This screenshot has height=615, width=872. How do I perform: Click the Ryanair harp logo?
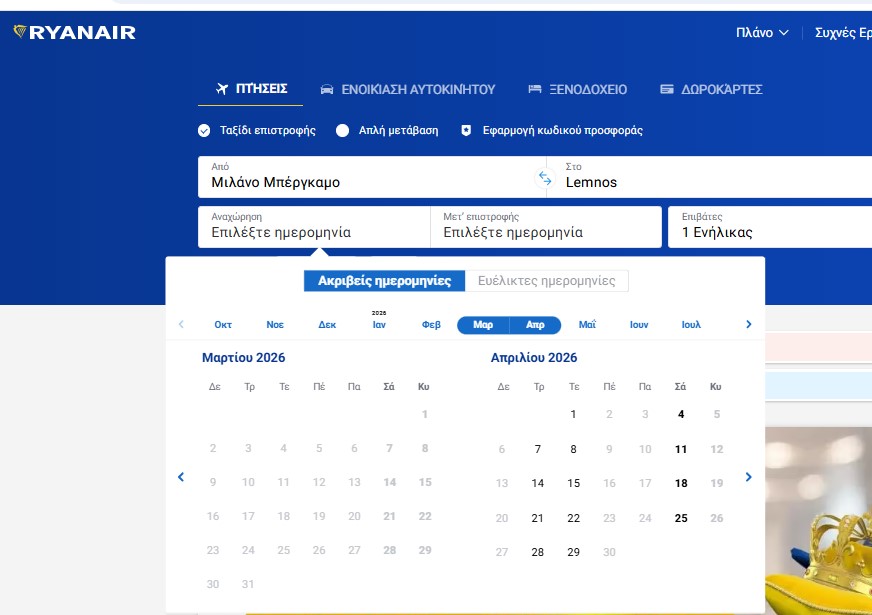(20, 32)
